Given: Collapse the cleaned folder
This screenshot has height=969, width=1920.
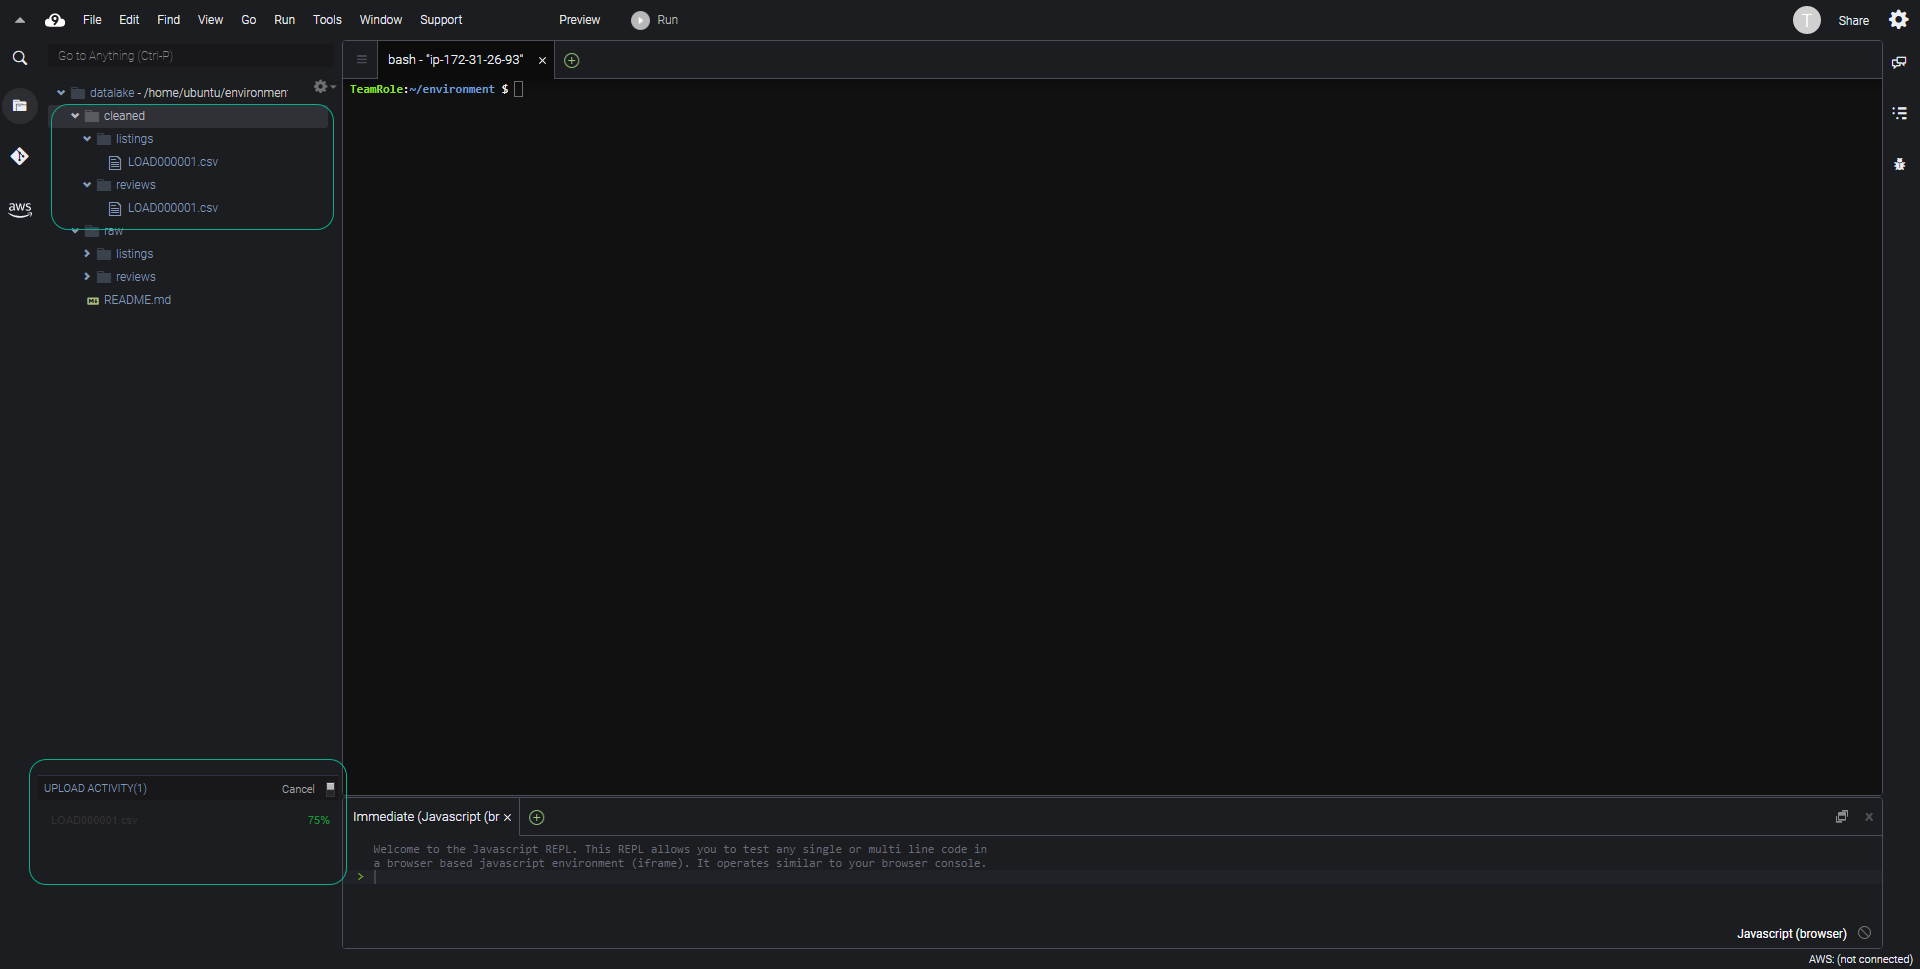Looking at the screenshot, I should (x=75, y=116).
